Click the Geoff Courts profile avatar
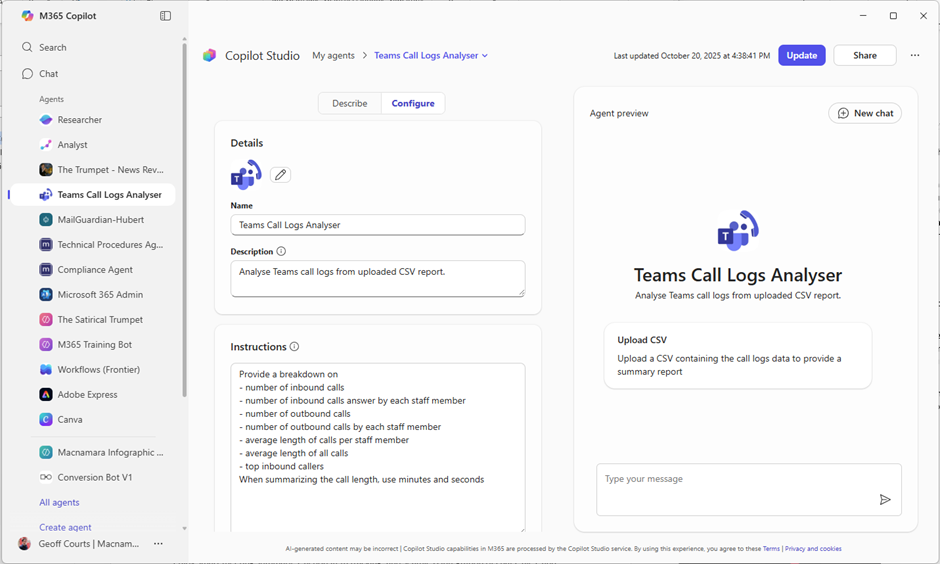The height and width of the screenshot is (564, 940). pyautogui.click(x=25, y=544)
